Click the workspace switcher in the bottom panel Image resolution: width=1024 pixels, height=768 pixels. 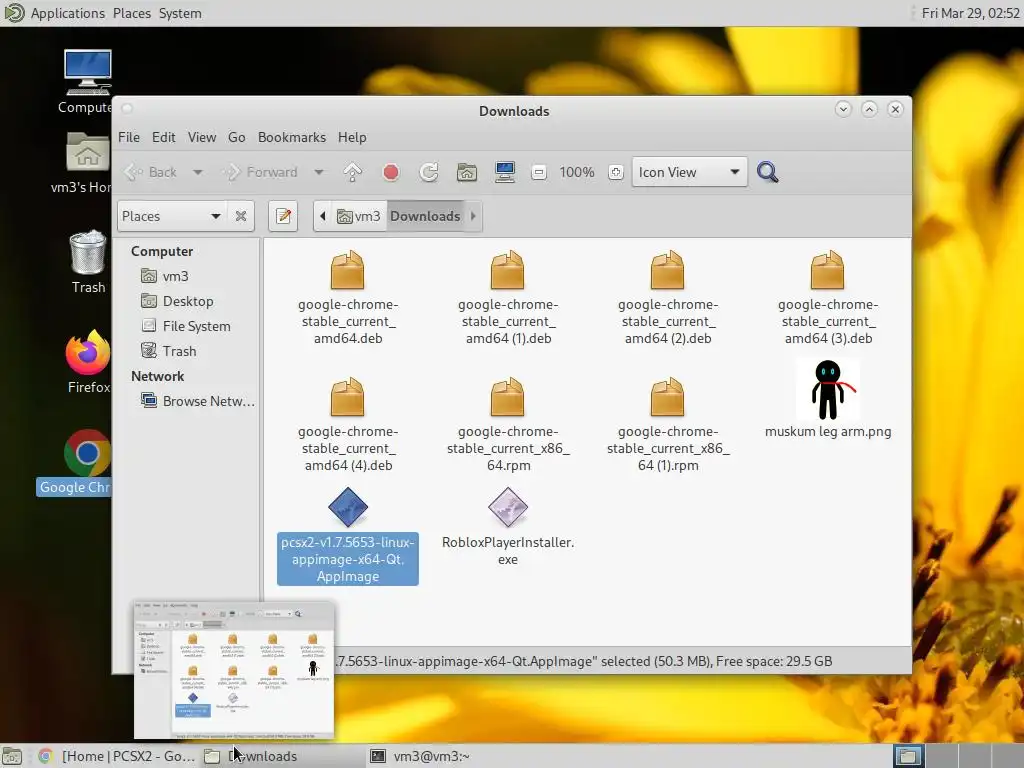click(957, 756)
